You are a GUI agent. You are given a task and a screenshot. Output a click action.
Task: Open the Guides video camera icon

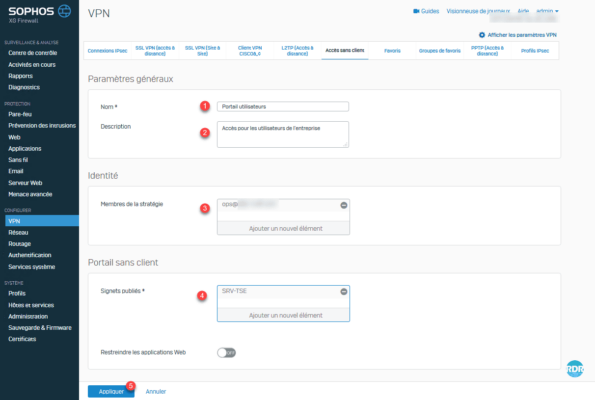[x=416, y=11]
